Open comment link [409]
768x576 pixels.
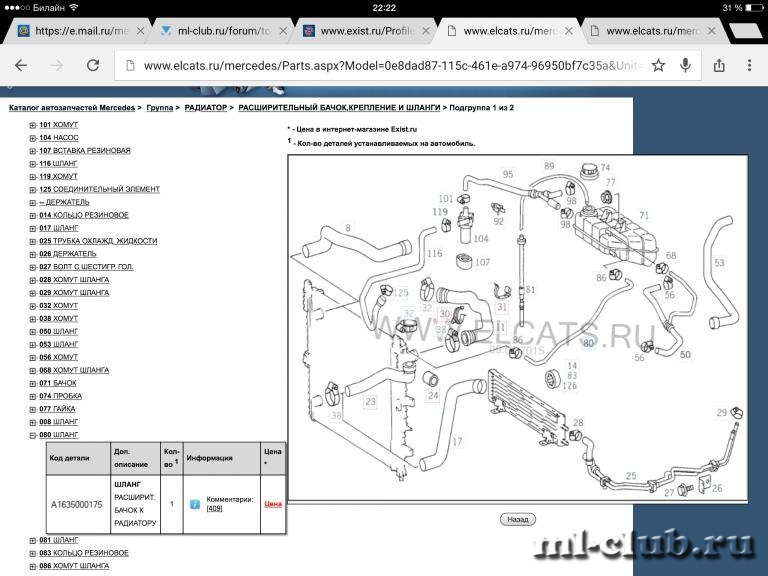point(214,509)
